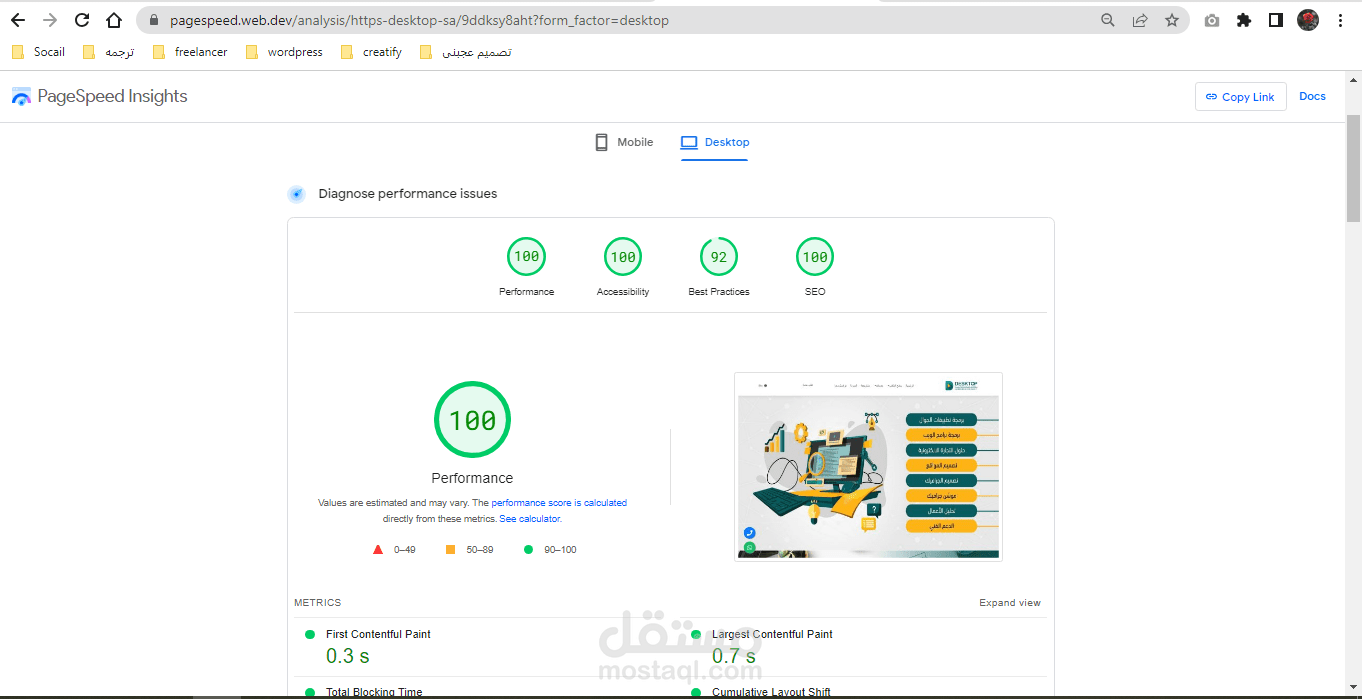Open the user profile avatar

click(x=1308, y=20)
